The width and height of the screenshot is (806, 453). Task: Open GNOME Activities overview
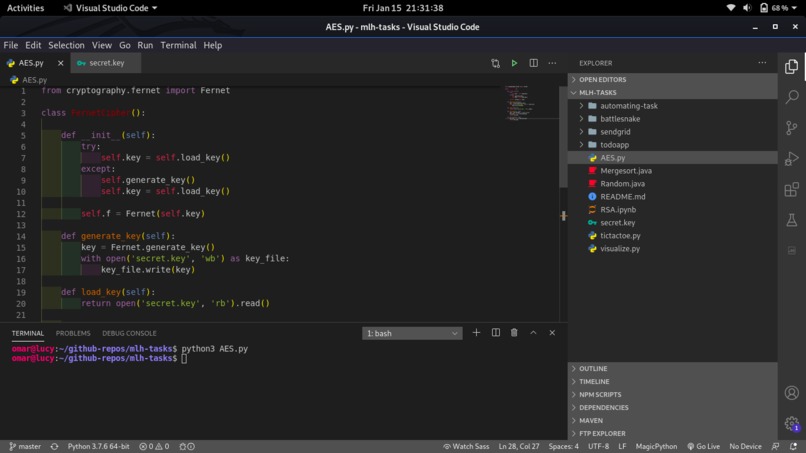point(25,8)
